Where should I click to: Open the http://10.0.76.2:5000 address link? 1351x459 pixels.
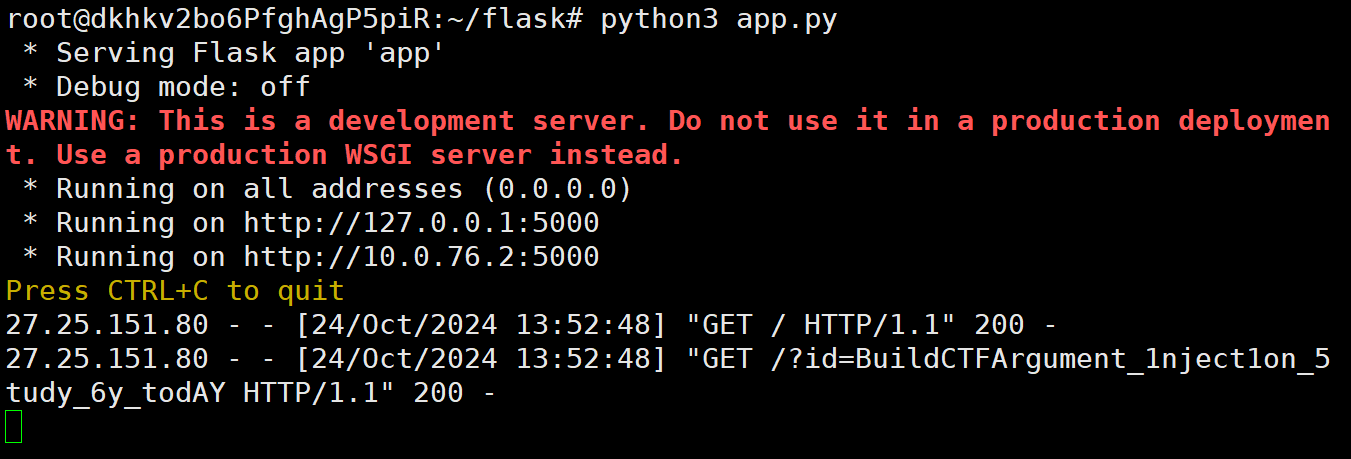(421, 256)
